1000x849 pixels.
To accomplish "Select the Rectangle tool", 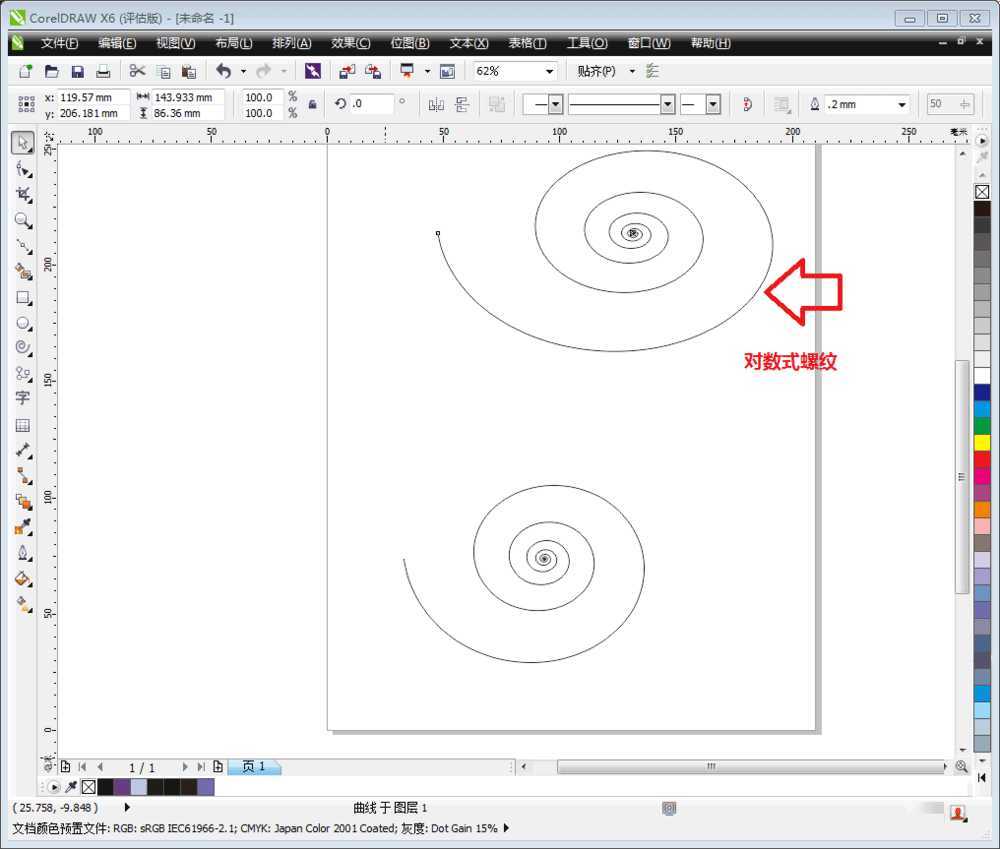I will point(22,297).
